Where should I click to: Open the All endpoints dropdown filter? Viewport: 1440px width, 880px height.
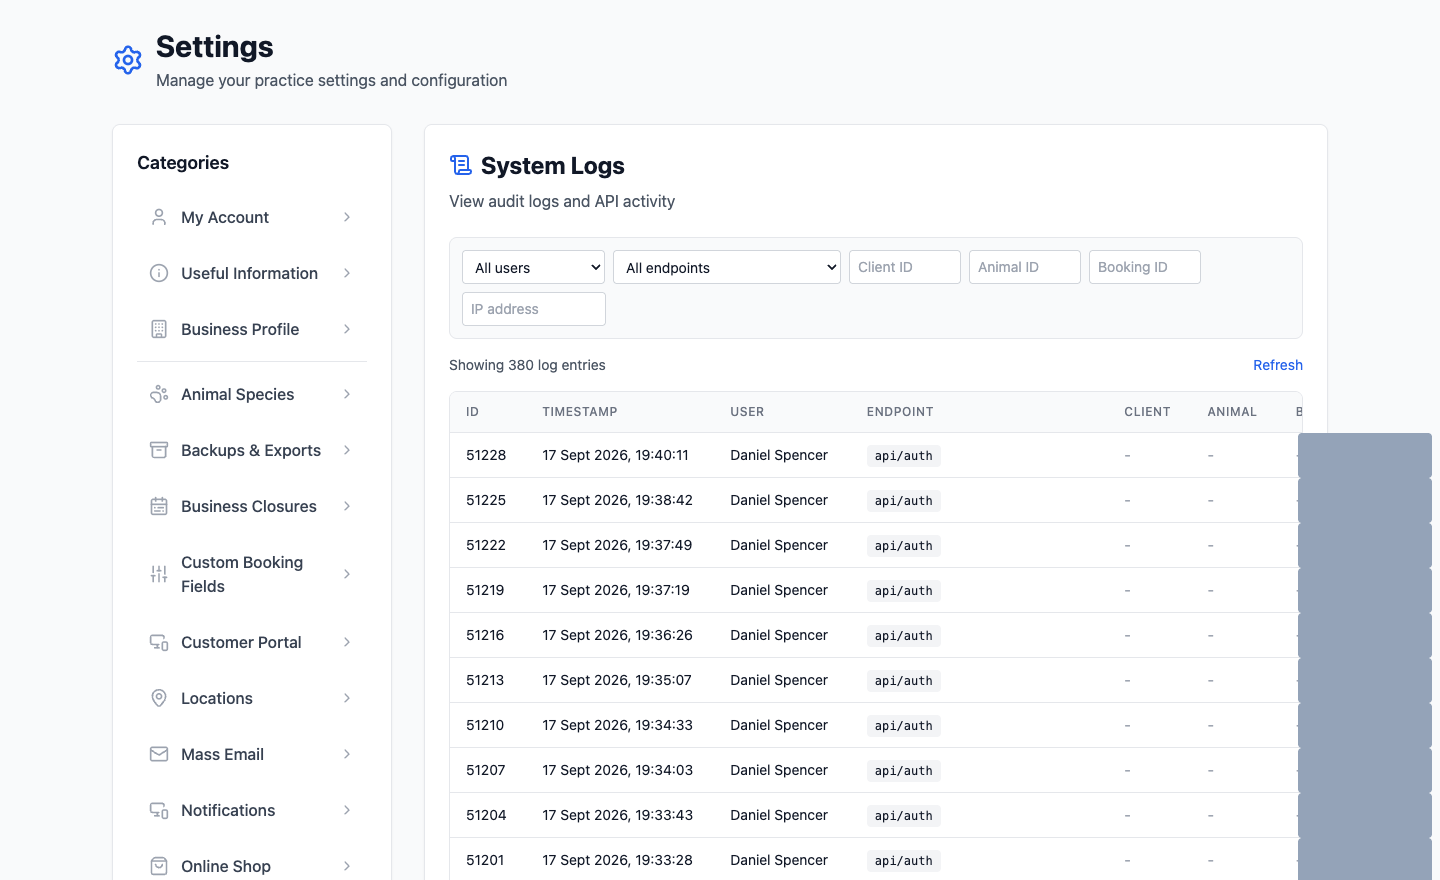pos(727,267)
